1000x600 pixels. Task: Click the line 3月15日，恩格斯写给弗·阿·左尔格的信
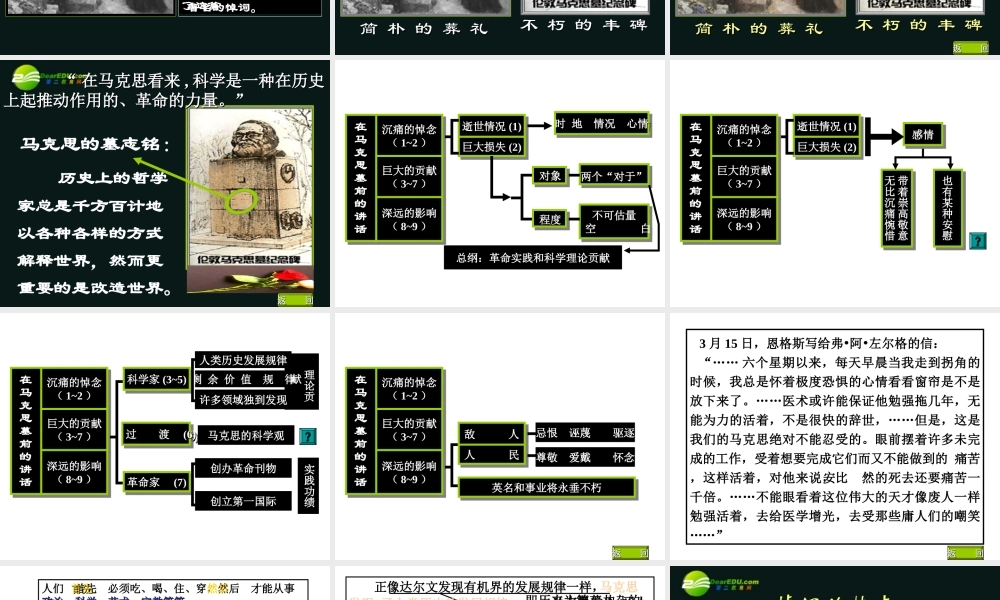(818, 344)
